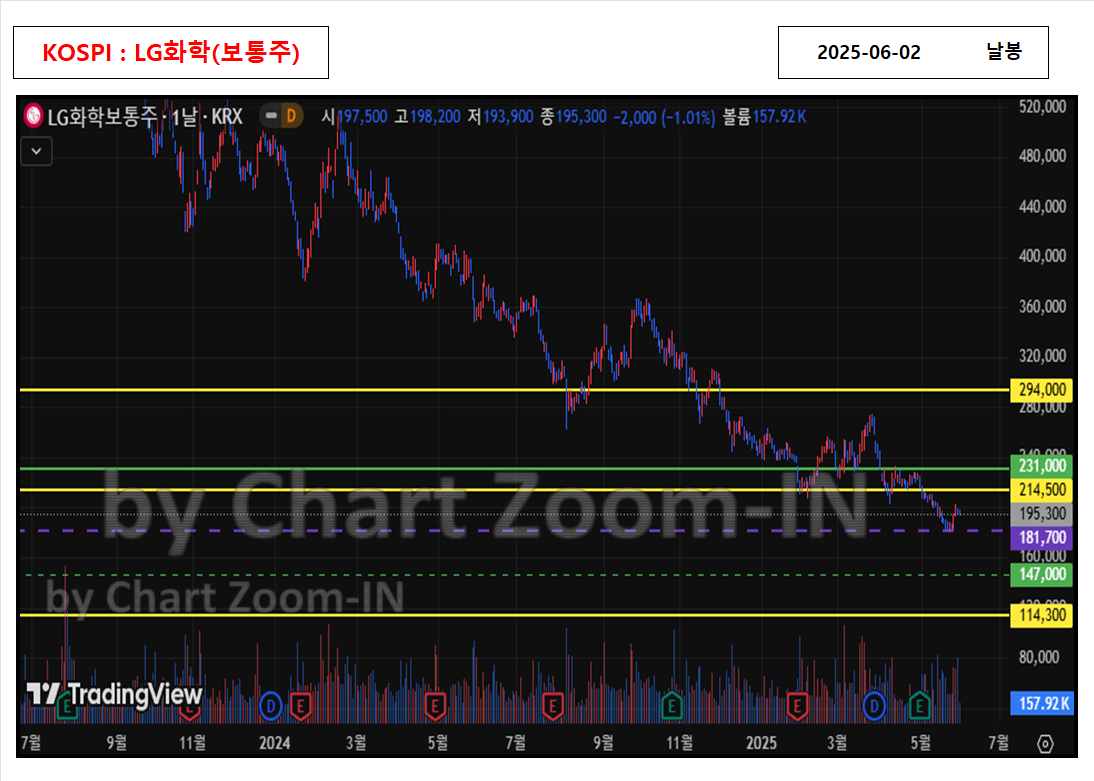Image resolution: width=1094 pixels, height=781 pixels.
Task: Open the chart settings hexagon icon
Action: click(x=1044, y=743)
